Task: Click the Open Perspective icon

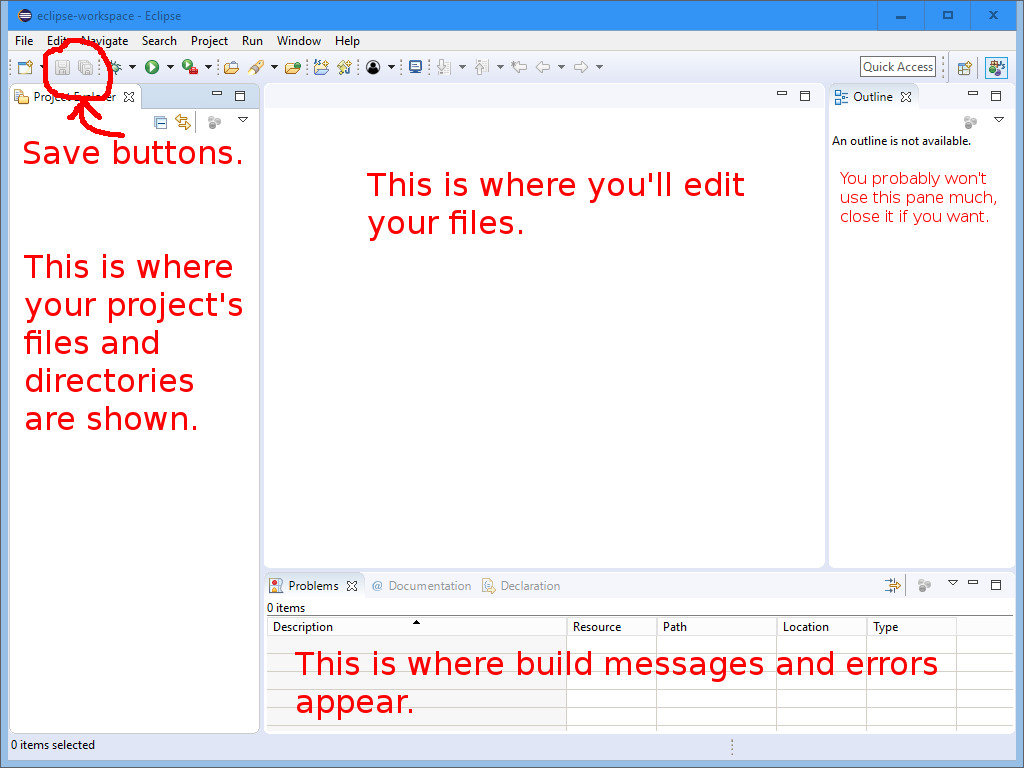Action: 964,68
